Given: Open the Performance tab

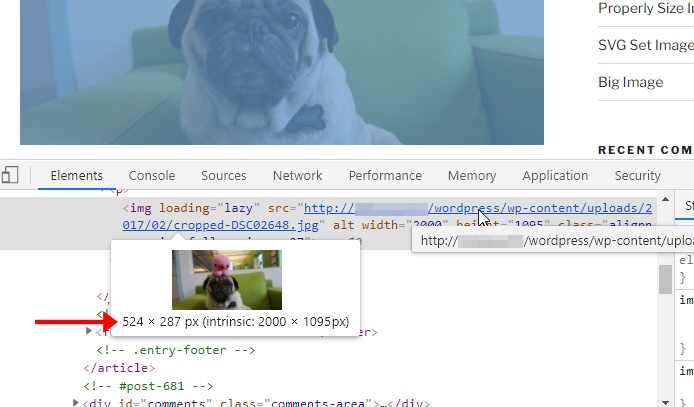Looking at the screenshot, I should [385, 176].
